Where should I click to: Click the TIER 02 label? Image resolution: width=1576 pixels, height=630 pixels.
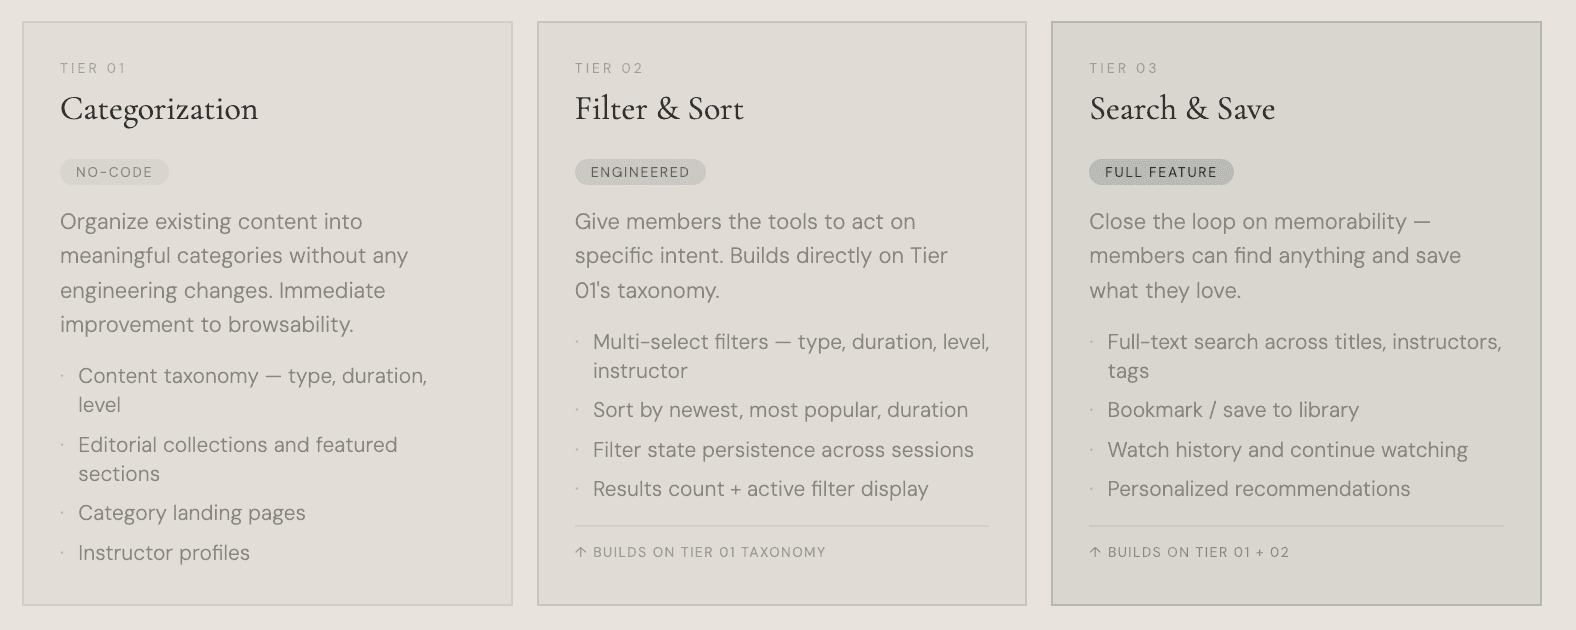click(609, 68)
